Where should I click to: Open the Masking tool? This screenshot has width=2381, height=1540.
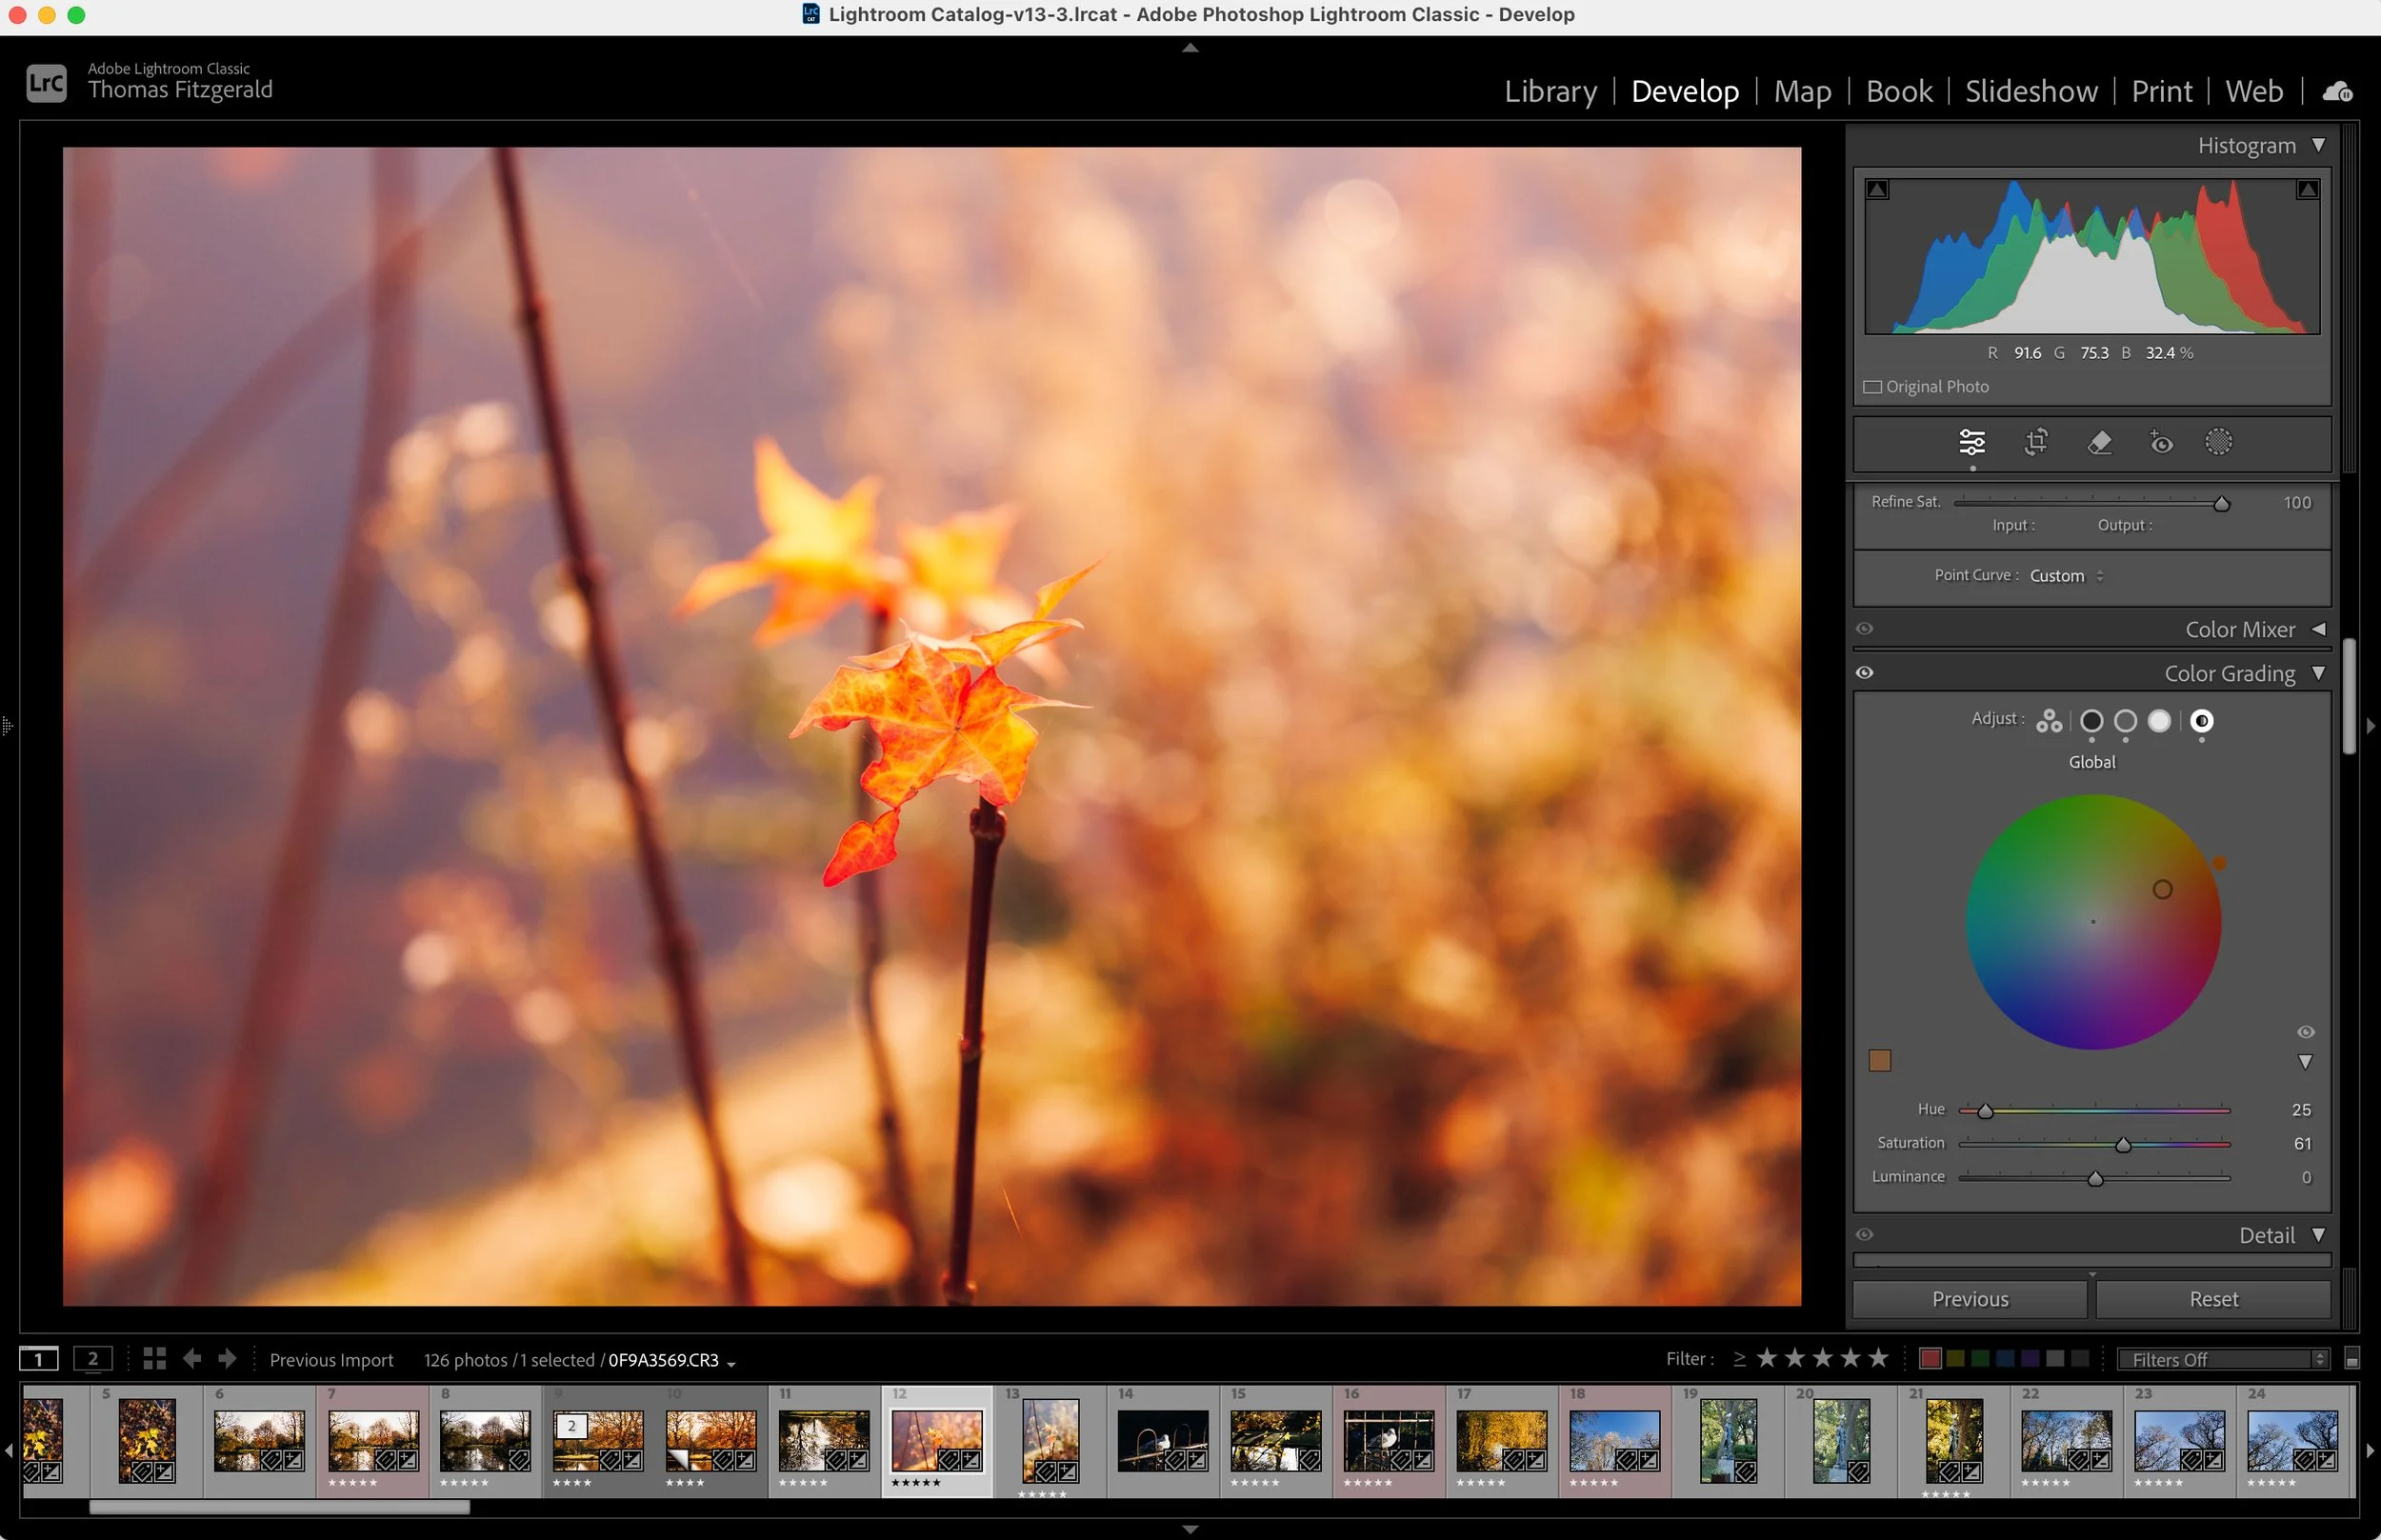tap(2218, 442)
